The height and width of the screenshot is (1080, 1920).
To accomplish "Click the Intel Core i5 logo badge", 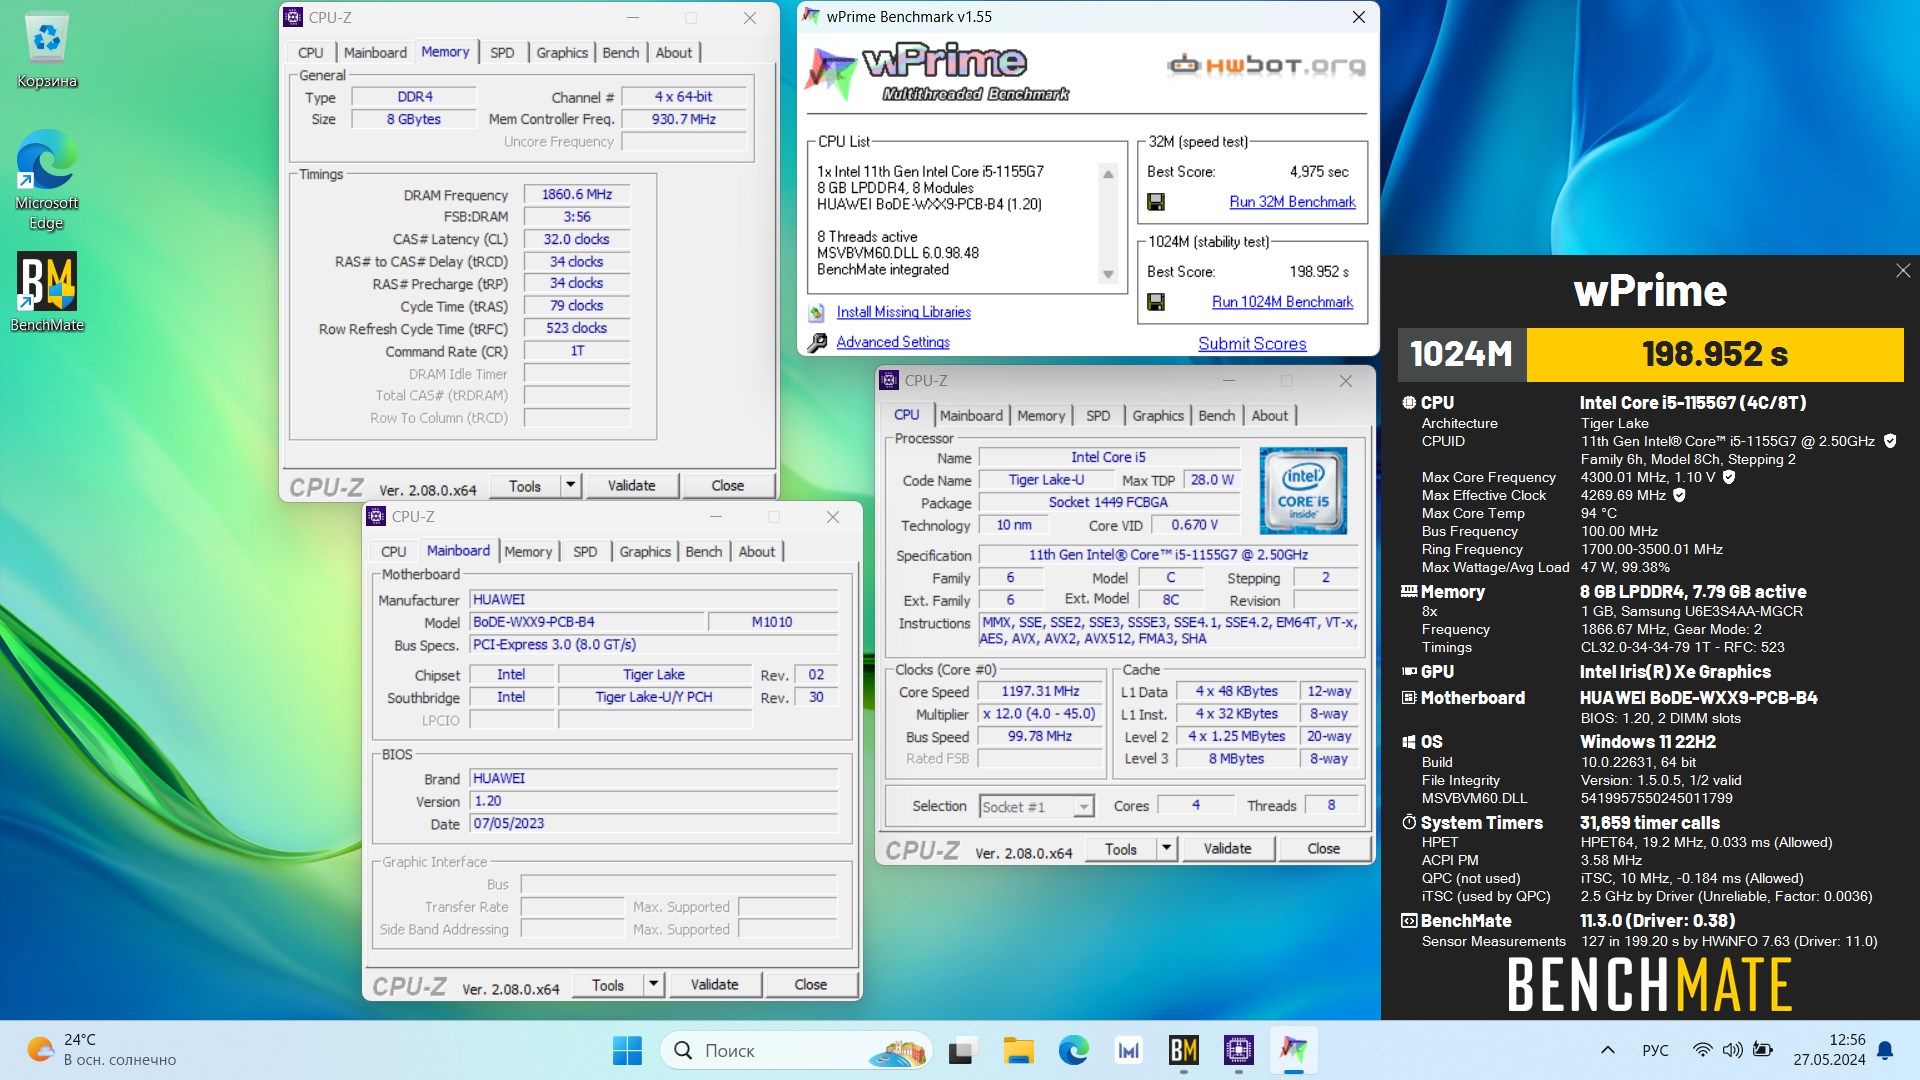I will click(1303, 490).
